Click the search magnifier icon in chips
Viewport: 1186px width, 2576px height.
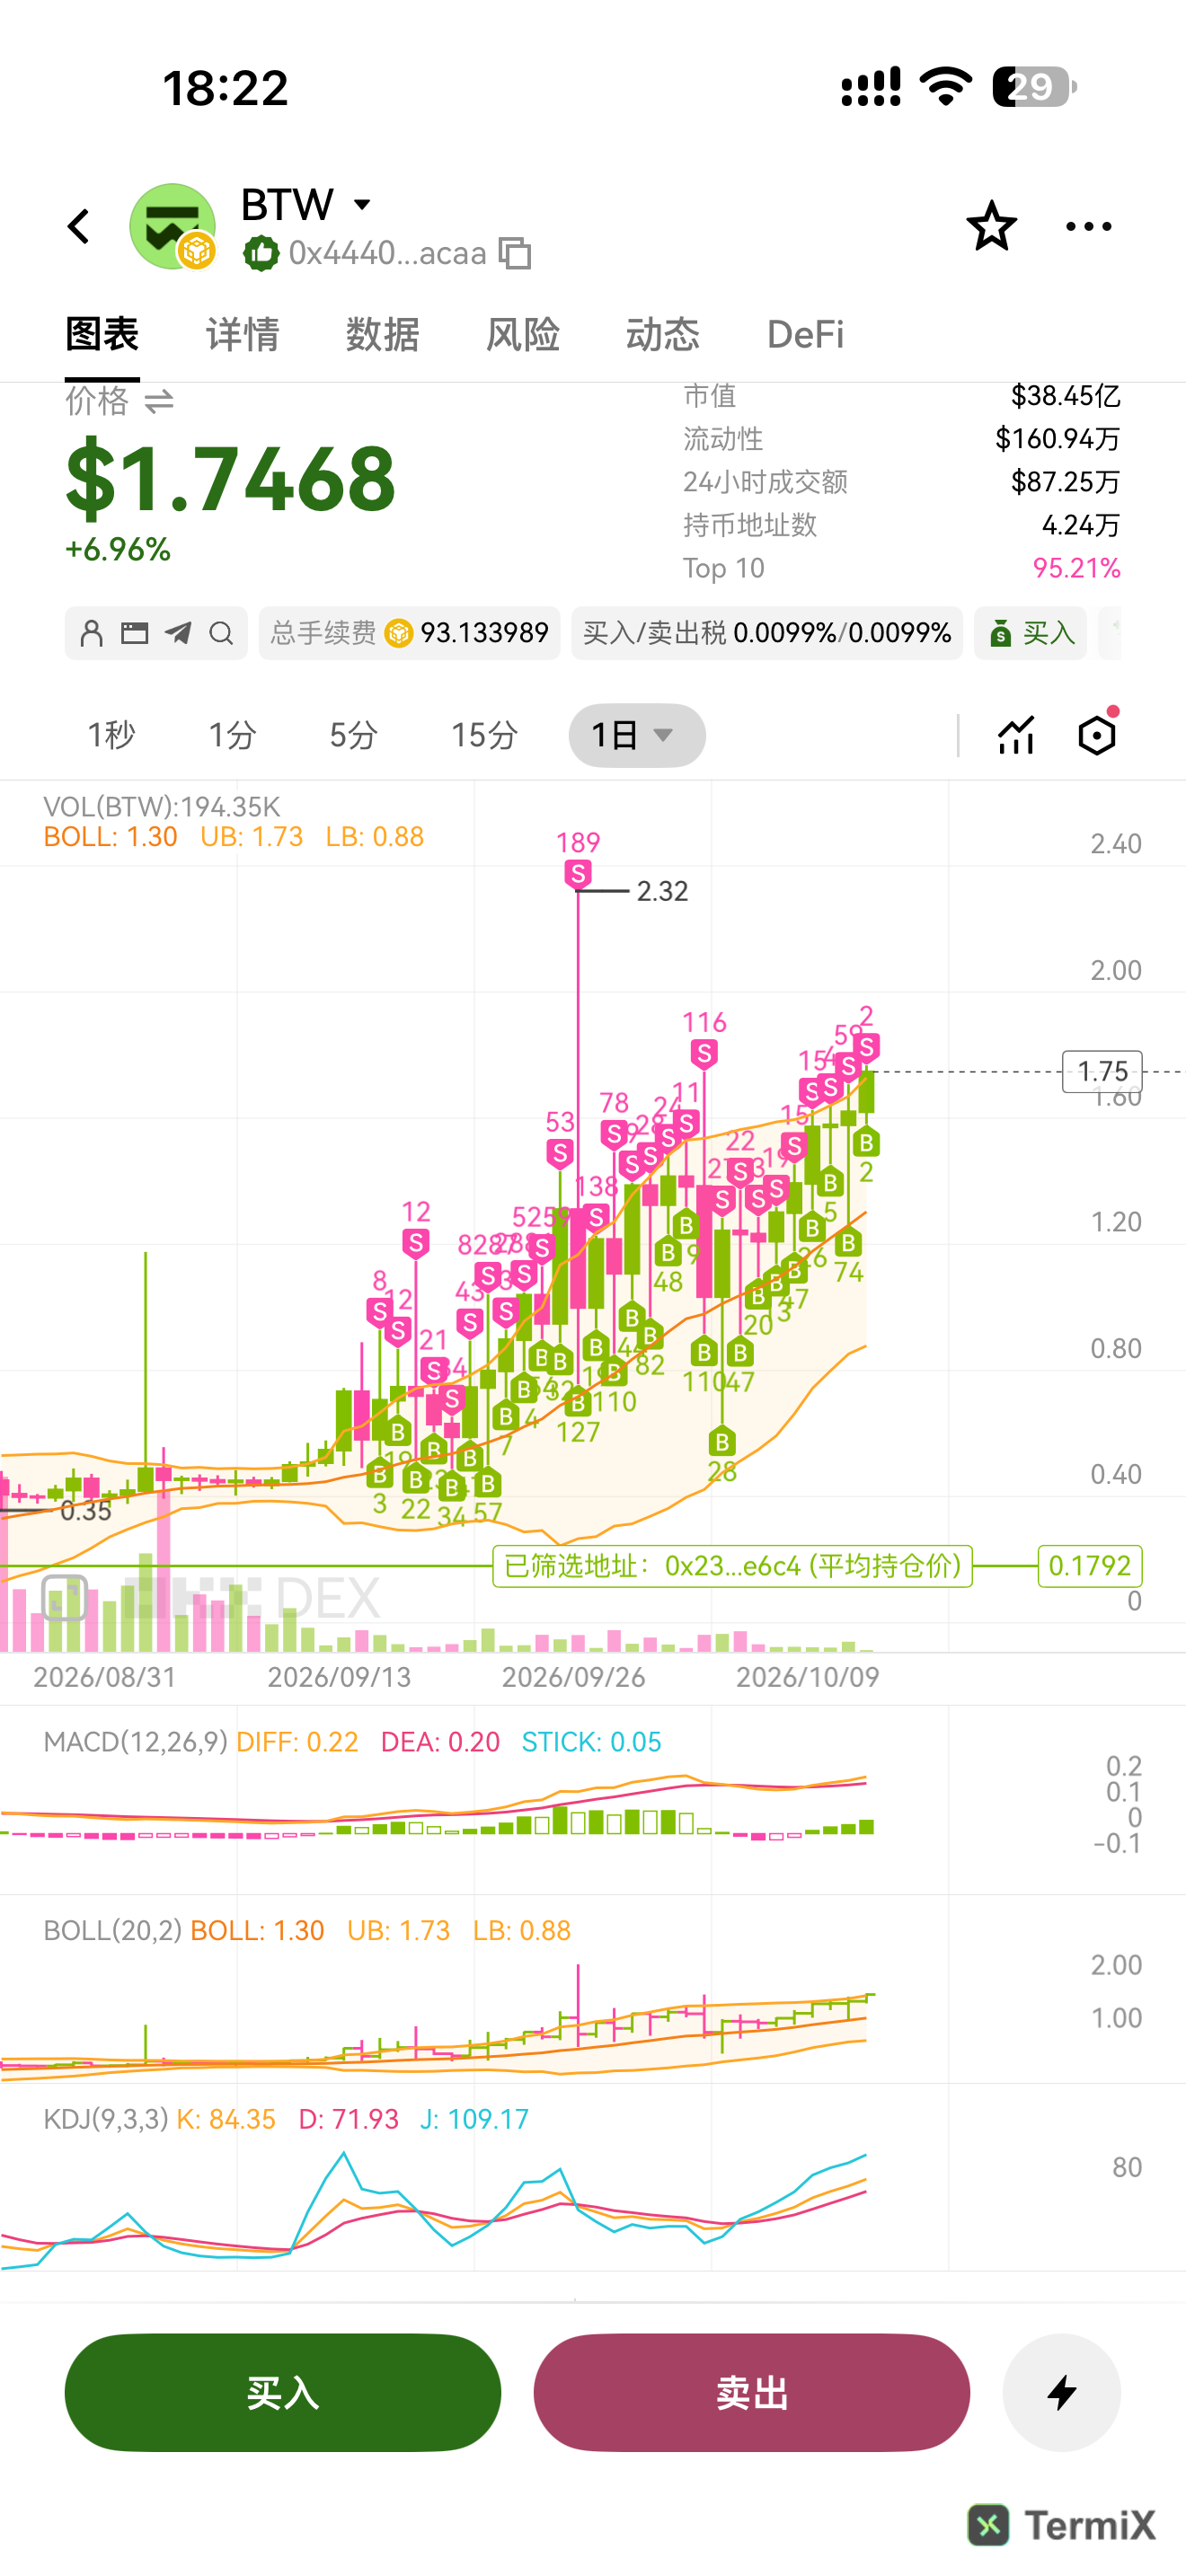point(221,633)
